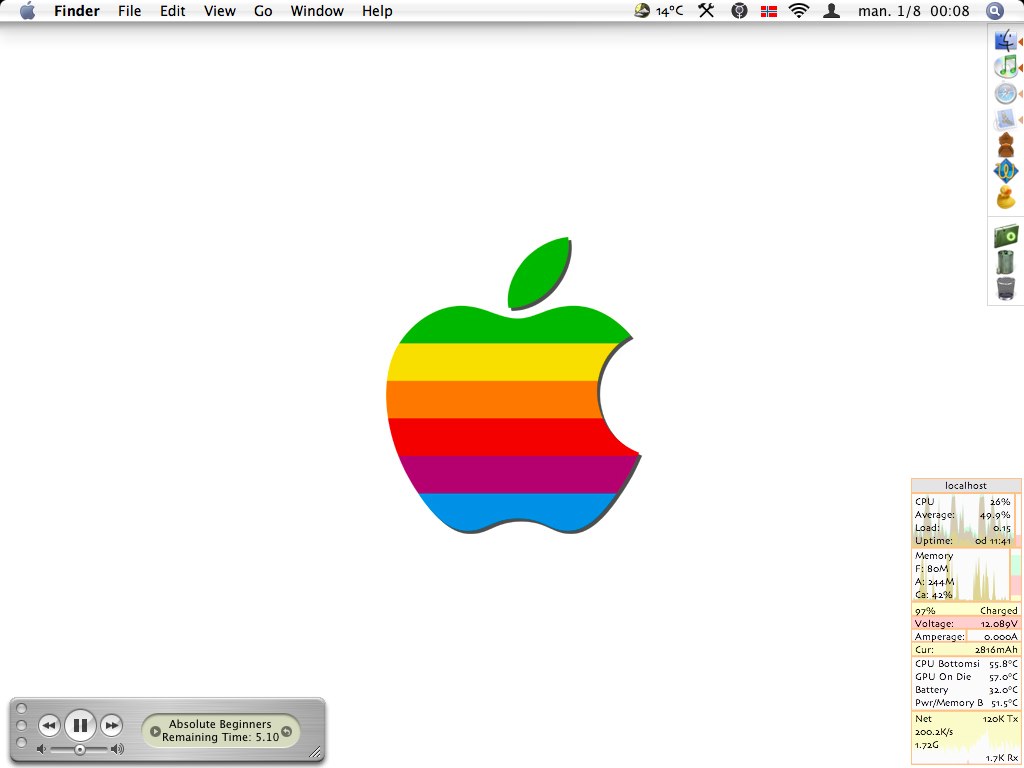
Task: Open the blue diamond W app in Dock
Action: (x=1006, y=171)
